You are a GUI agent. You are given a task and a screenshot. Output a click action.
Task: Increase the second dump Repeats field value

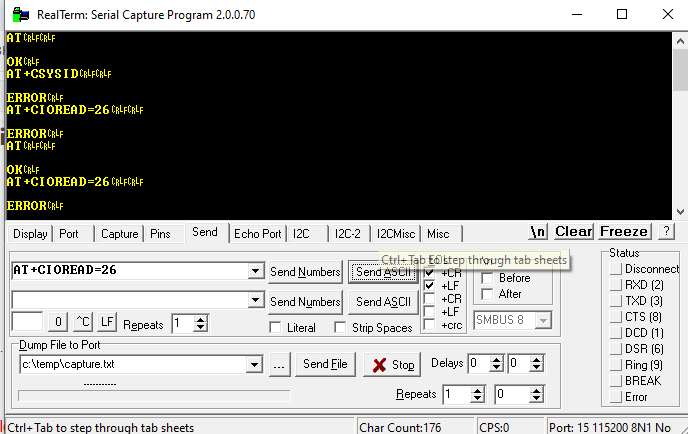tap(537, 390)
